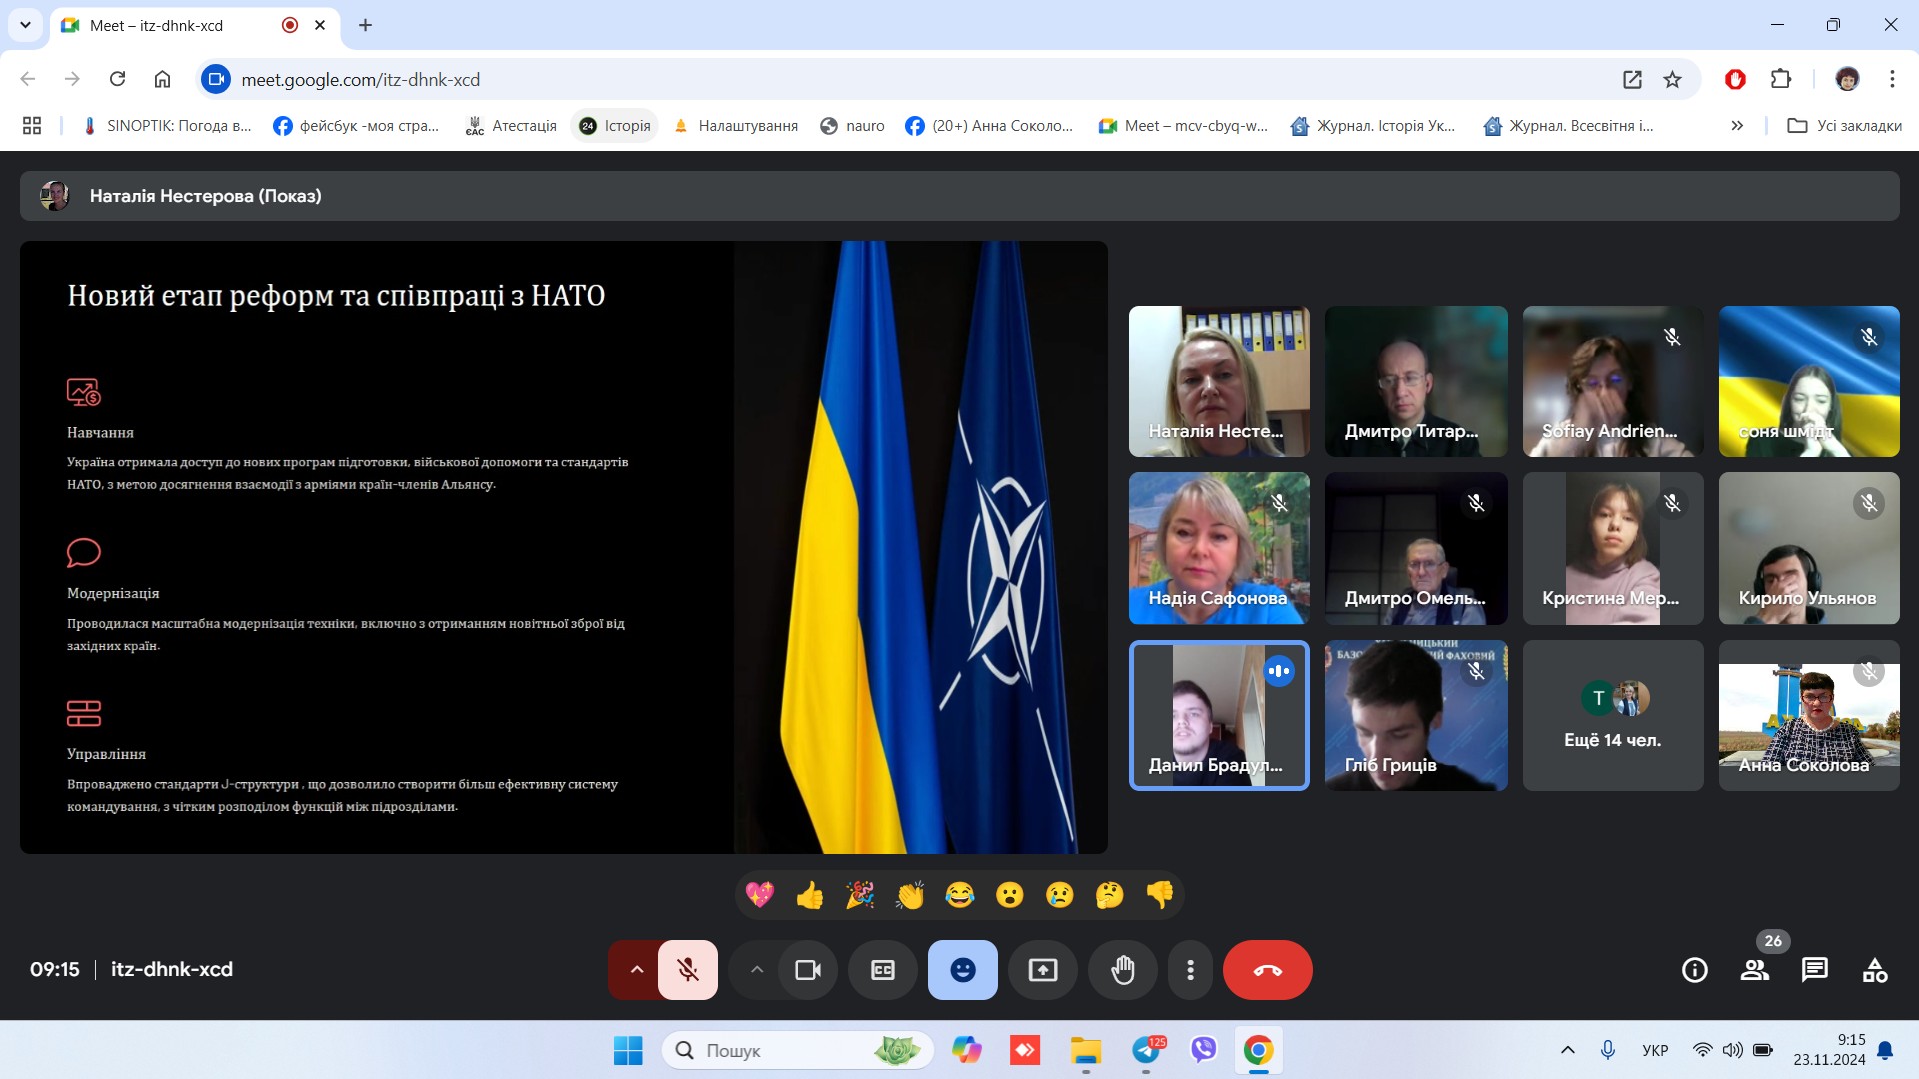
Task: Expand audio settings arrow next to microphone
Action: point(636,969)
